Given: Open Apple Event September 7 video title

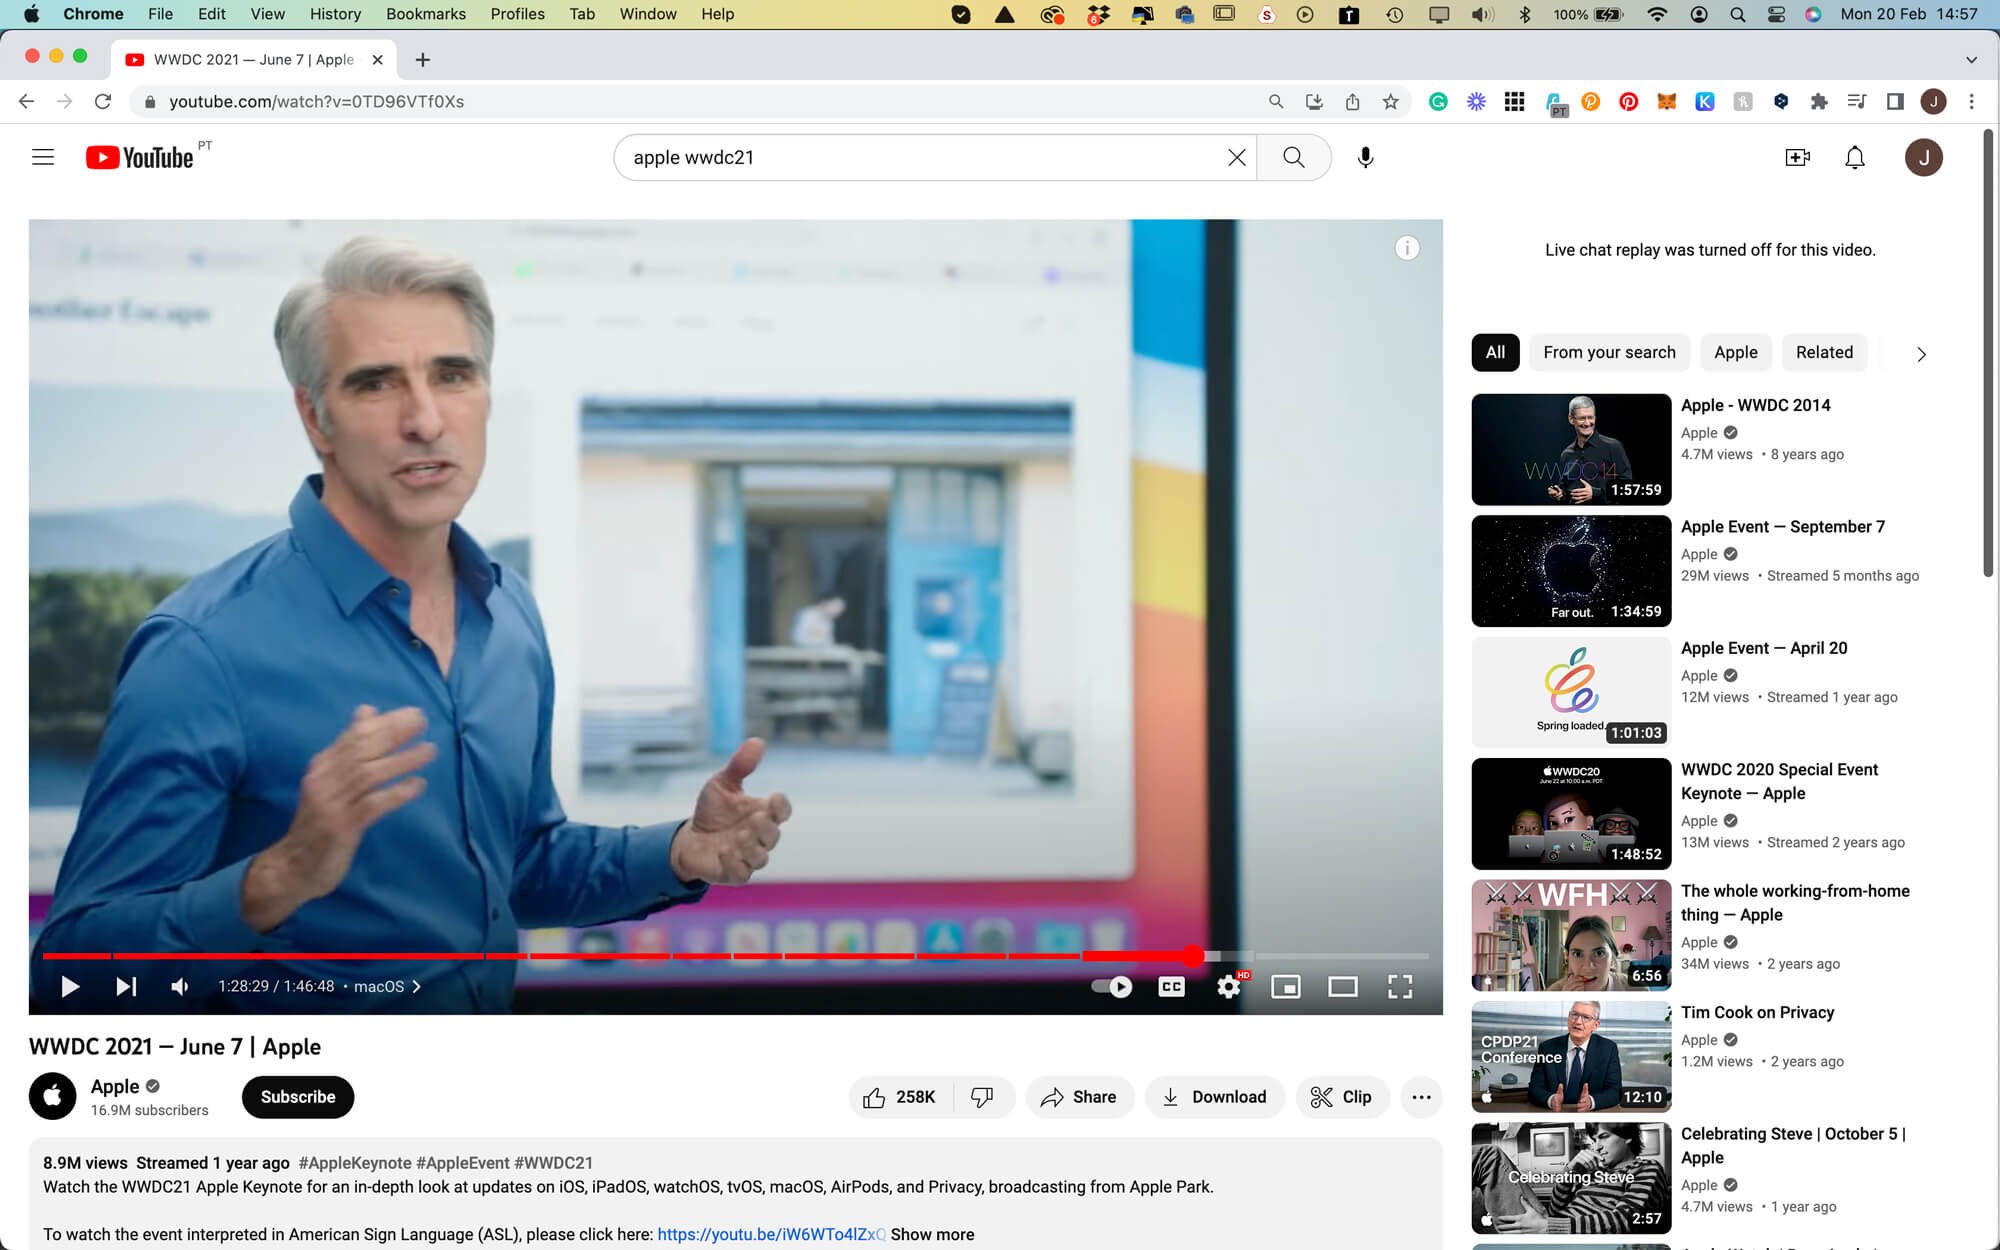Looking at the screenshot, I should [x=1783, y=527].
